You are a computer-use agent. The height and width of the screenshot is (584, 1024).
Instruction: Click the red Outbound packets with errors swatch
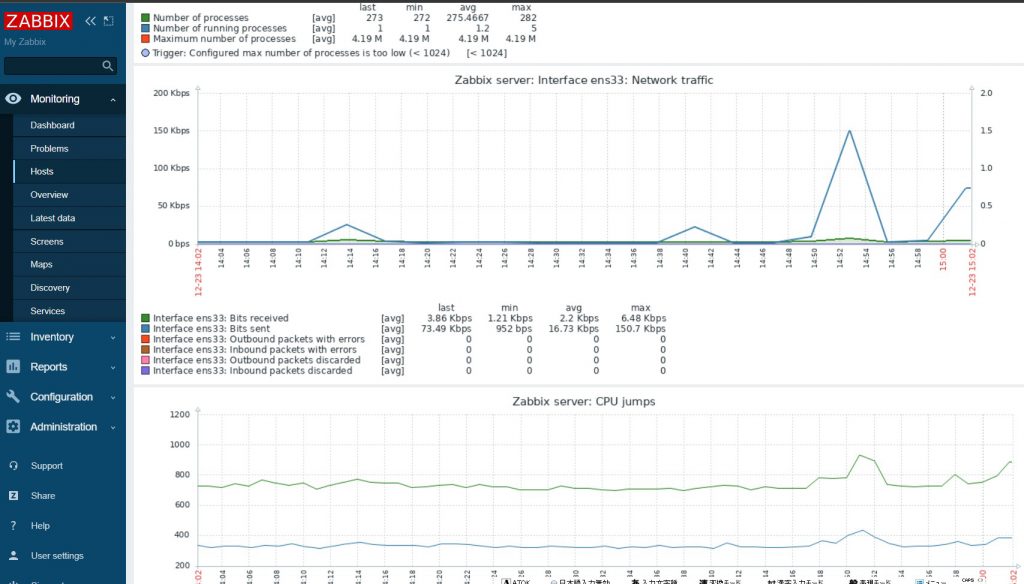(x=145, y=339)
